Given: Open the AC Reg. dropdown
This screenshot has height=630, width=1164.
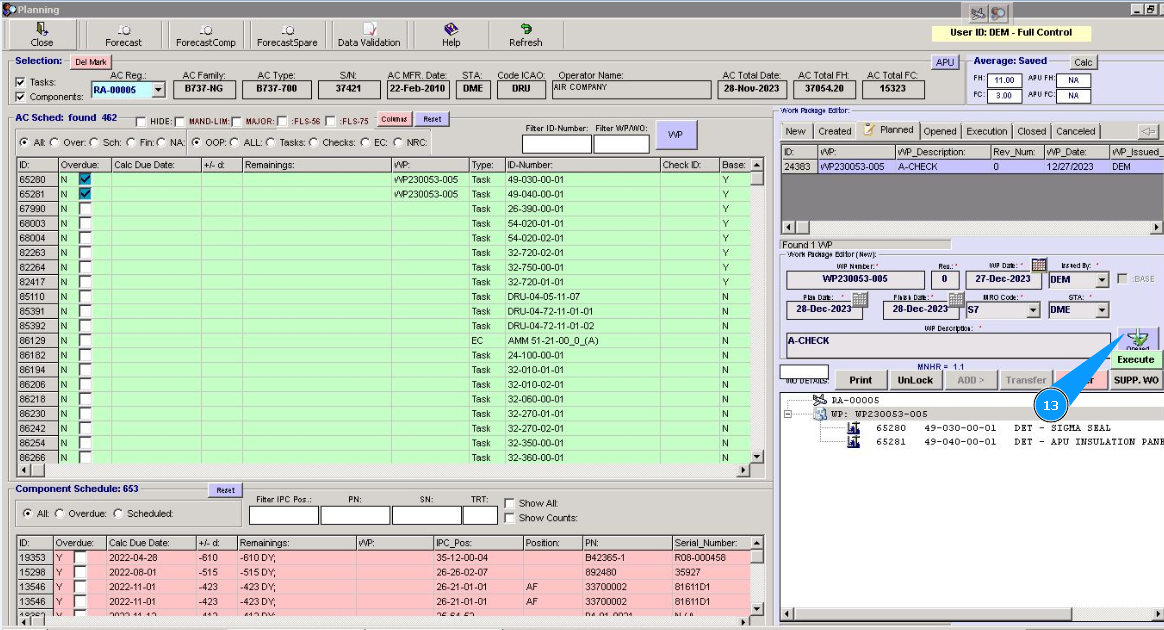Looking at the screenshot, I should tap(158, 90).
